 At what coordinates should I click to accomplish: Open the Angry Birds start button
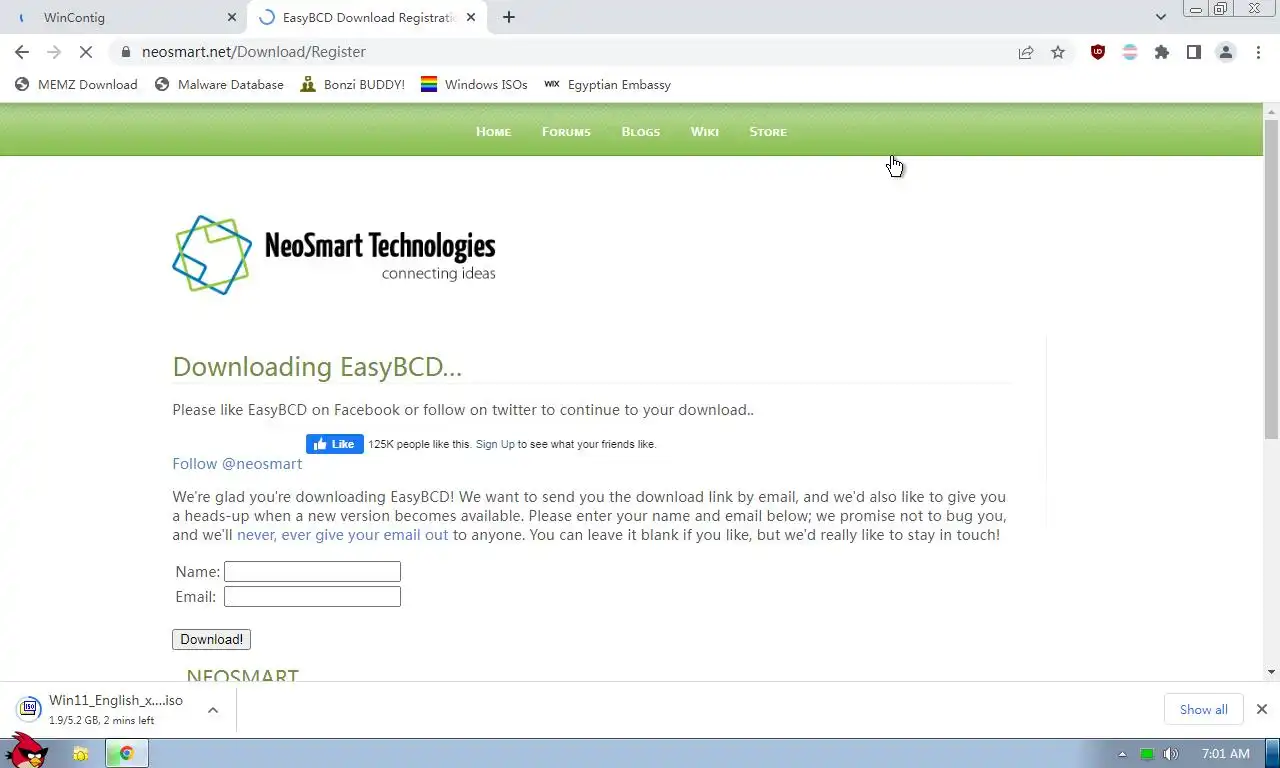coord(26,750)
